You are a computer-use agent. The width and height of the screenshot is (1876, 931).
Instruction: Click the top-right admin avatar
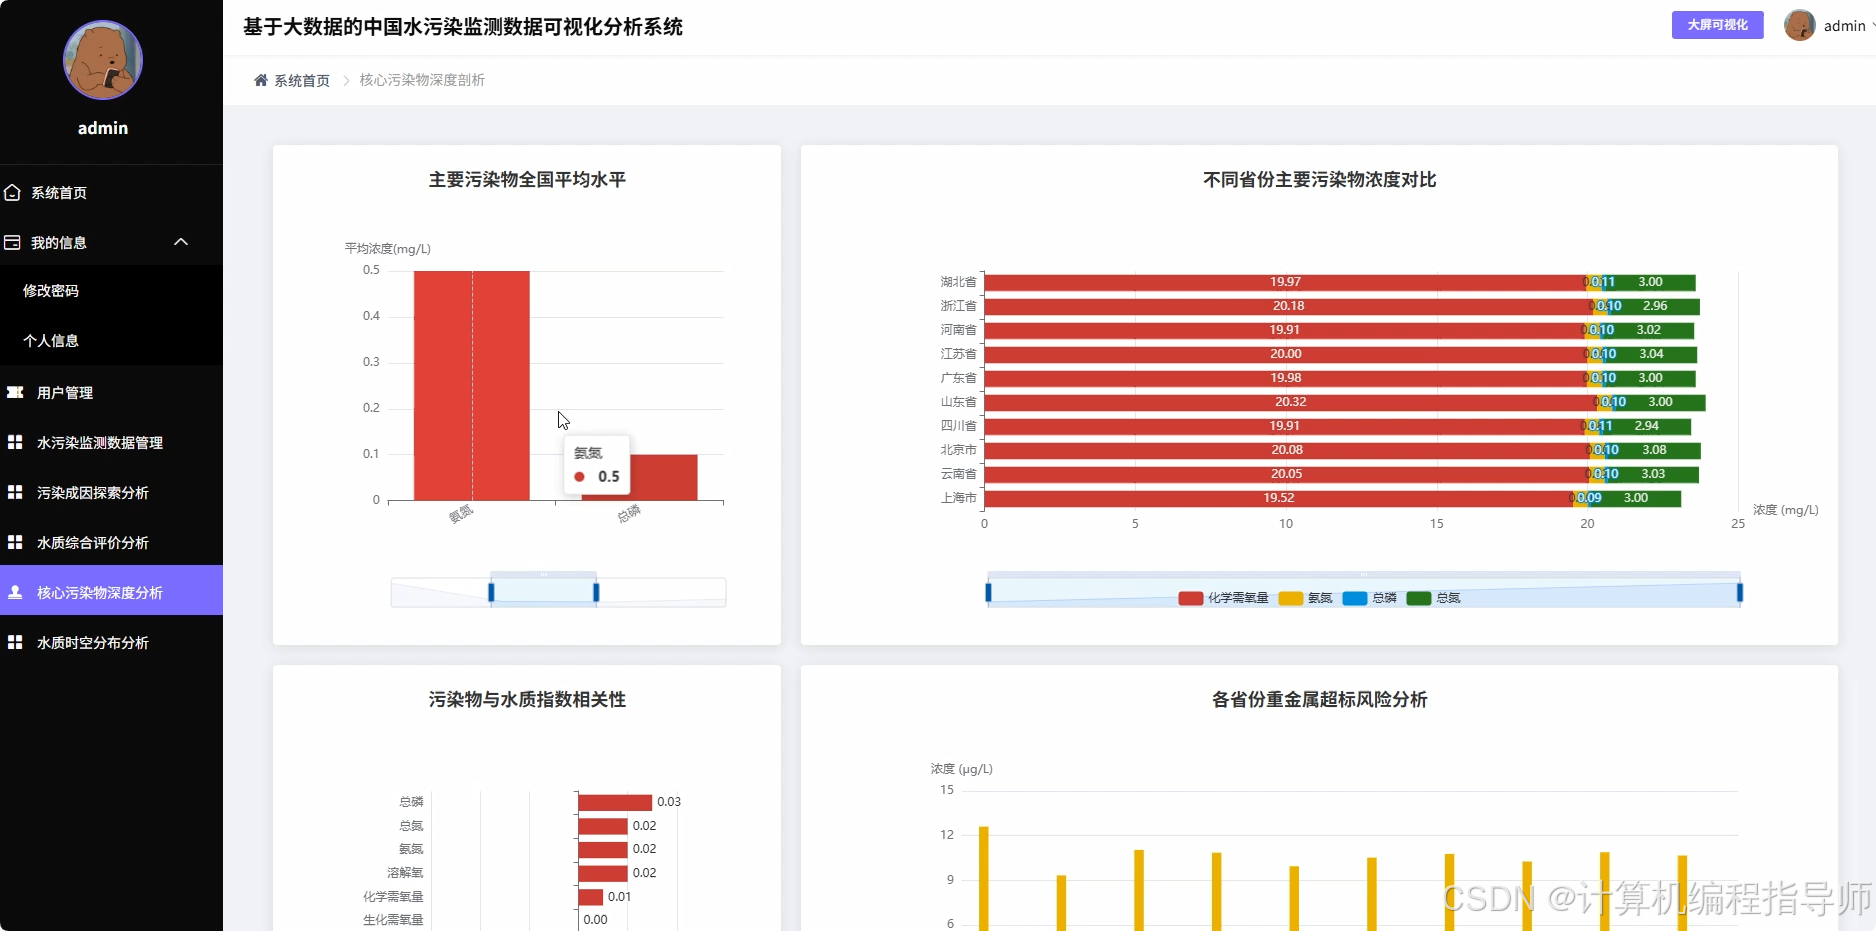pos(1800,25)
